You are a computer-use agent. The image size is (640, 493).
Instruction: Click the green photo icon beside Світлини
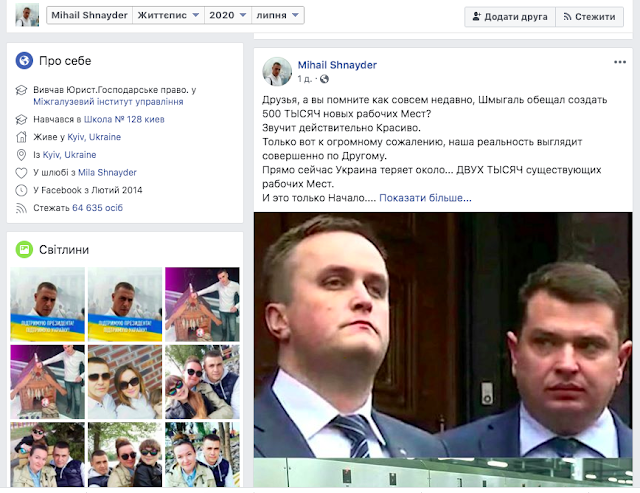click(24, 249)
